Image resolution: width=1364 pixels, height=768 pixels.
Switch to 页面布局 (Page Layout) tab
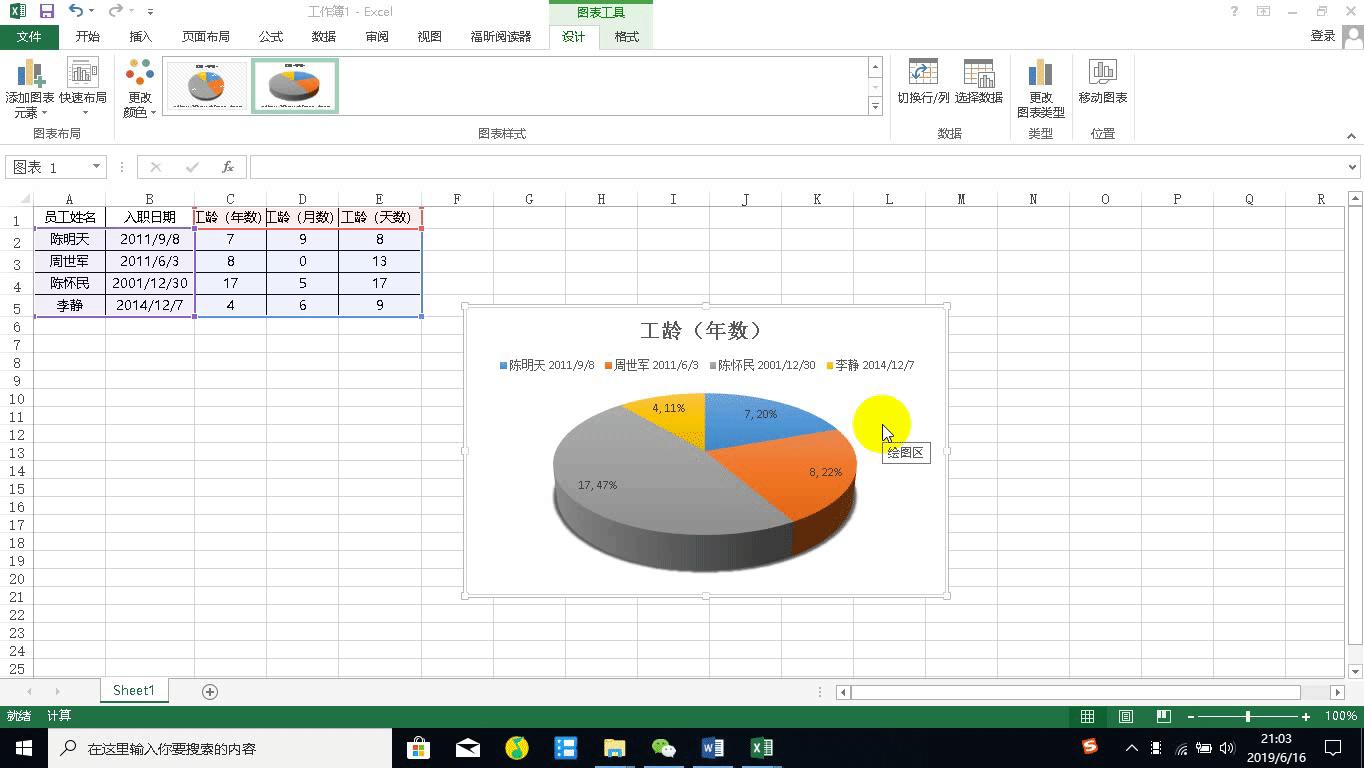(206, 36)
